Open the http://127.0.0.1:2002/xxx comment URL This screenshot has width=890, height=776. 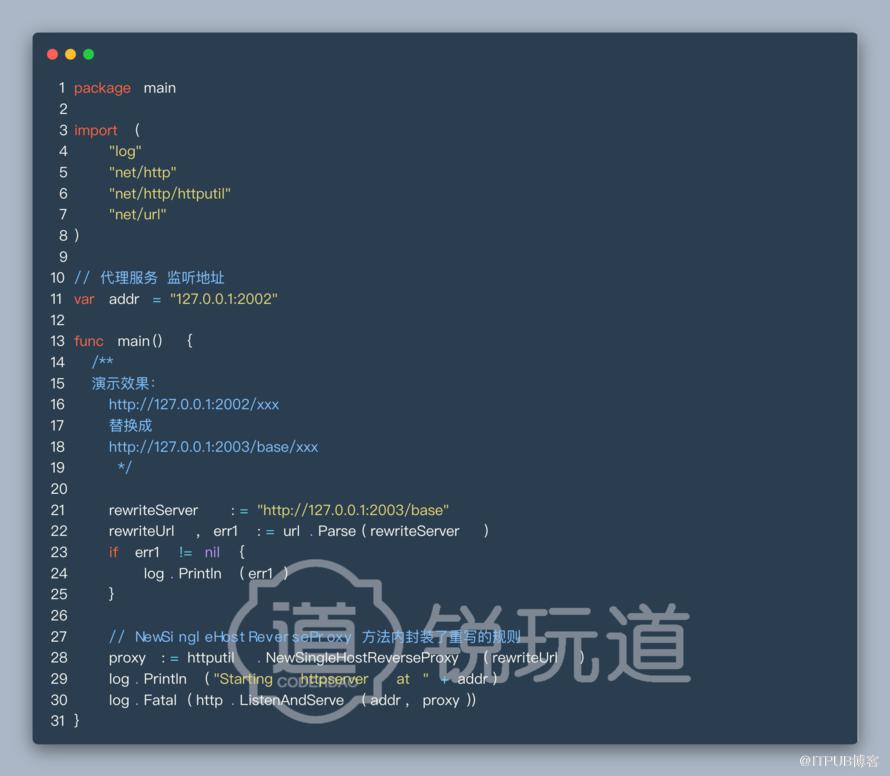pyautogui.click(x=194, y=404)
